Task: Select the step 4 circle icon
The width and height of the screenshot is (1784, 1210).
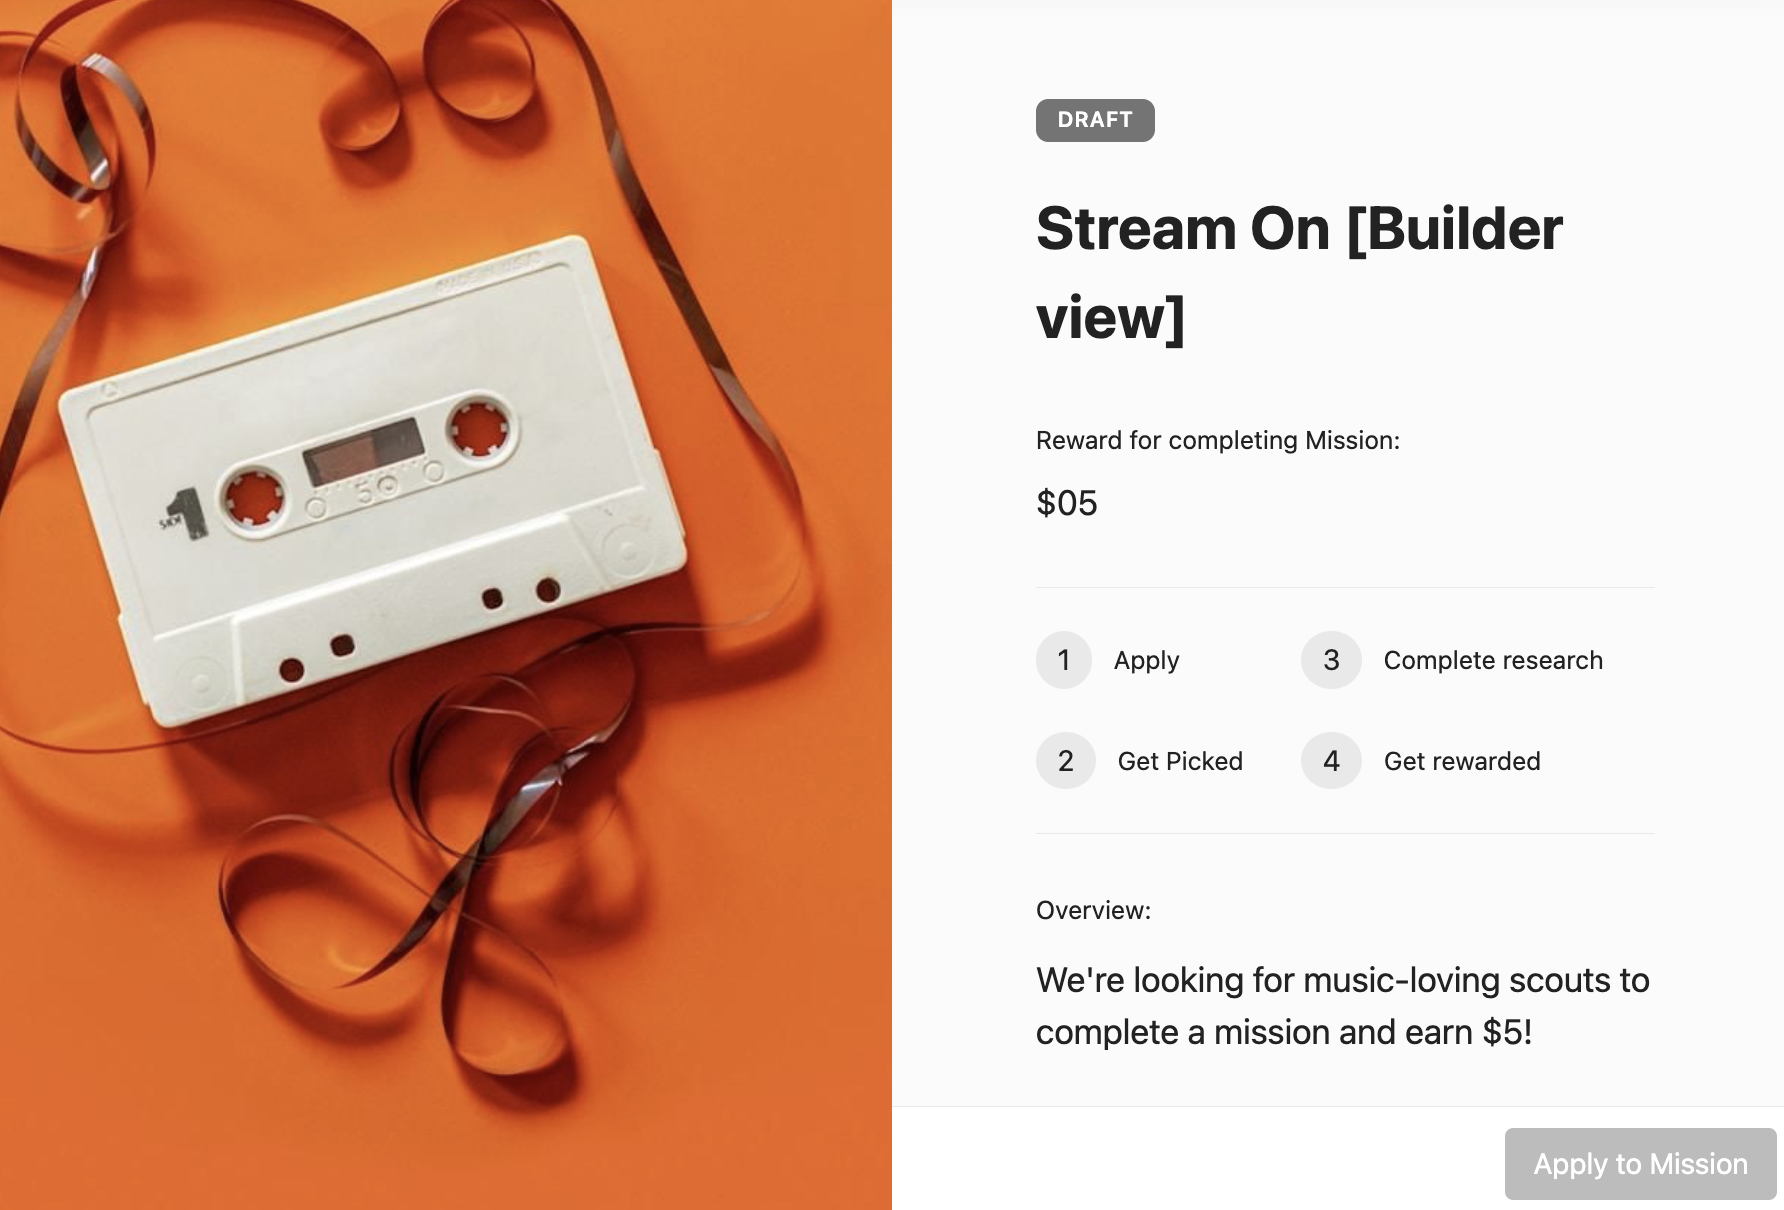Action: pos(1331,761)
